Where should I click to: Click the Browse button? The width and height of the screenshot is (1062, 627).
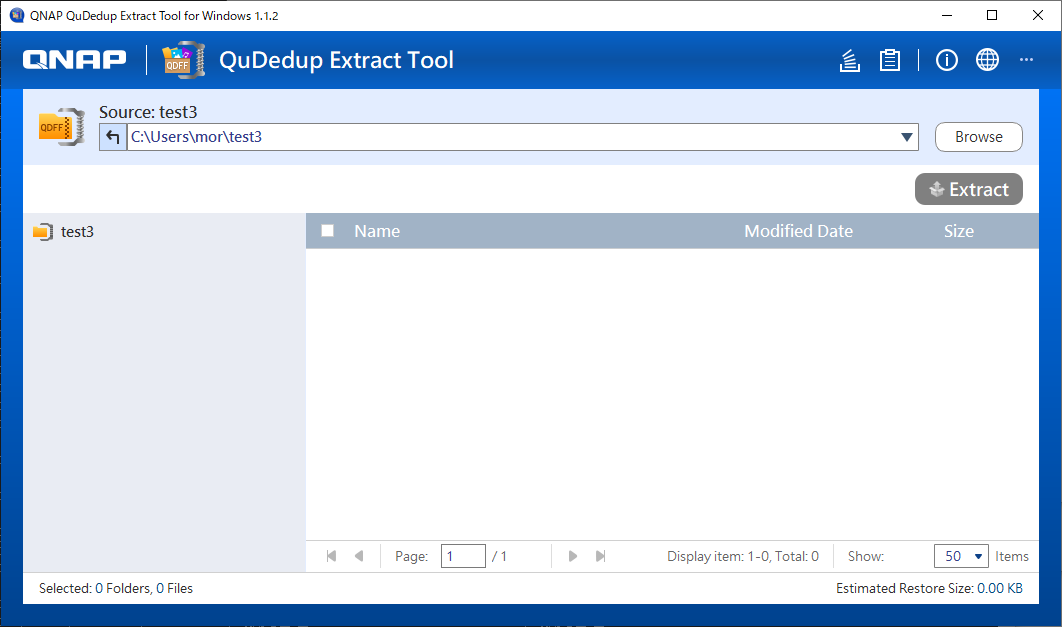click(x=979, y=137)
